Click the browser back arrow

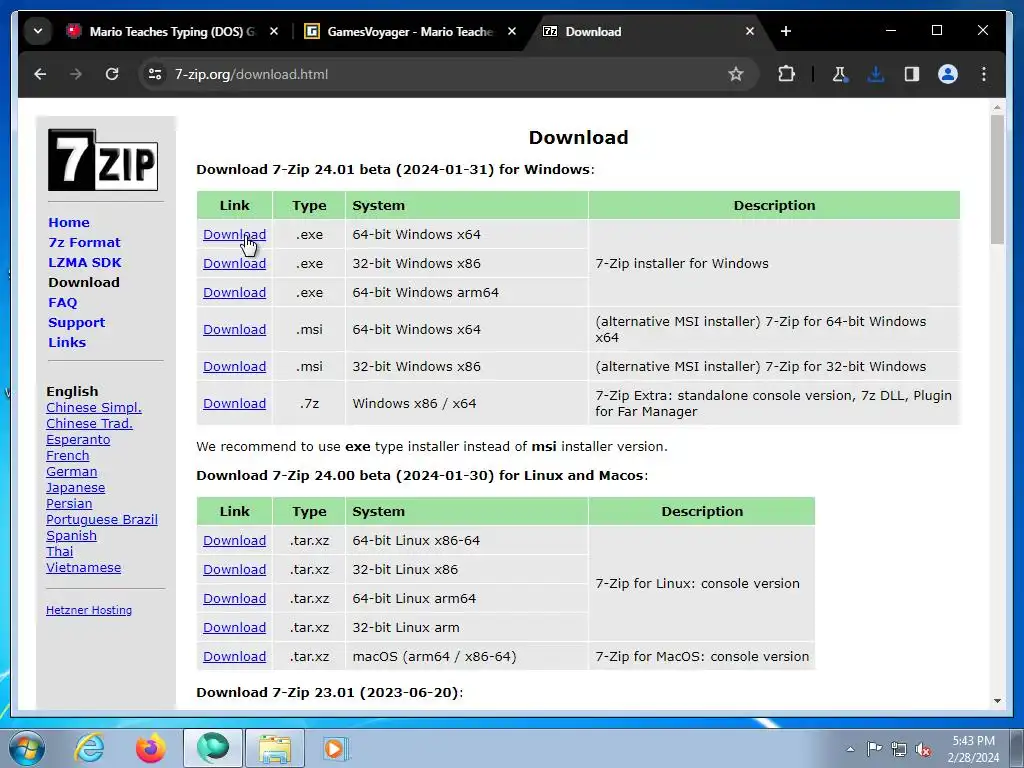point(40,74)
